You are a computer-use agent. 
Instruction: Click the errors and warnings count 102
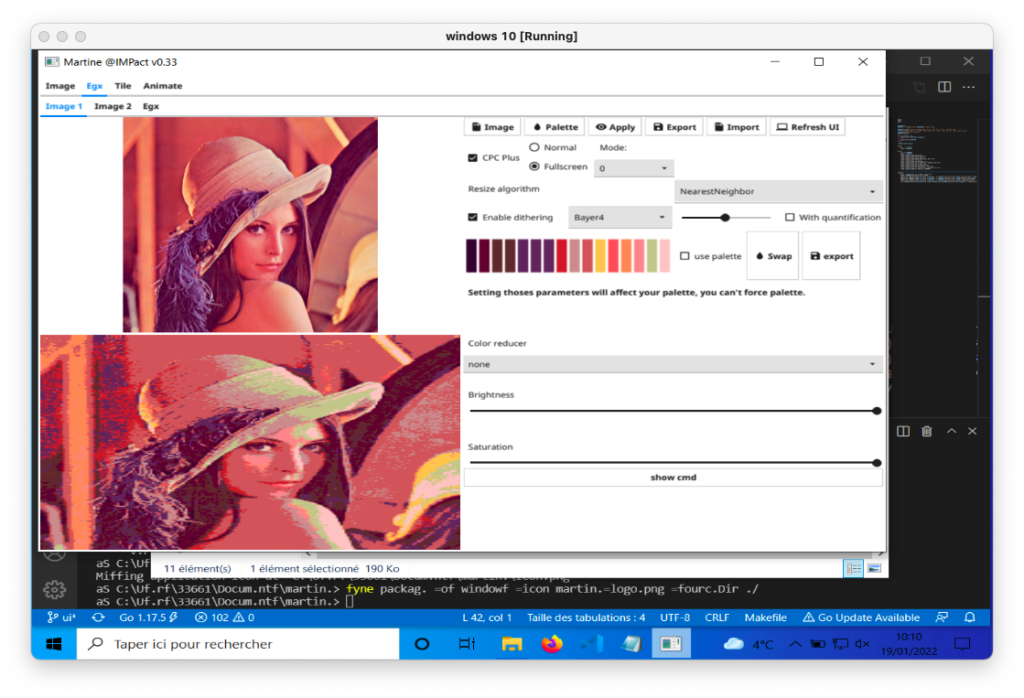click(x=225, y=617)
